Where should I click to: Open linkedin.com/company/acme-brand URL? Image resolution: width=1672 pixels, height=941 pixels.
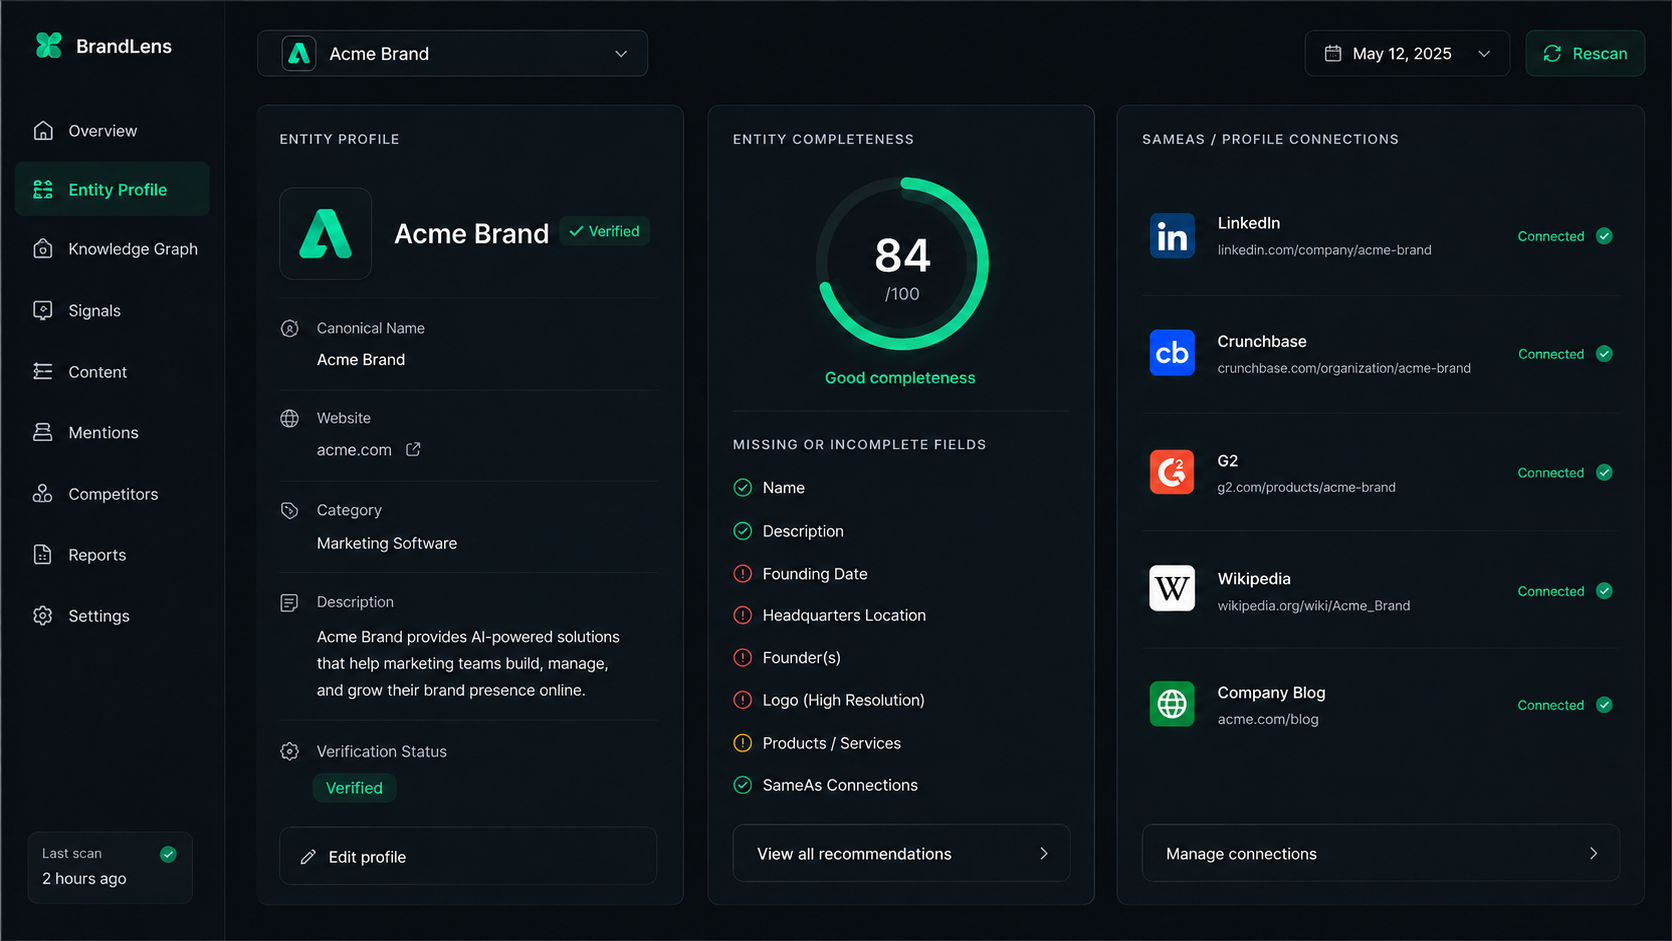pyautogui.click(x=1324, y=250)
